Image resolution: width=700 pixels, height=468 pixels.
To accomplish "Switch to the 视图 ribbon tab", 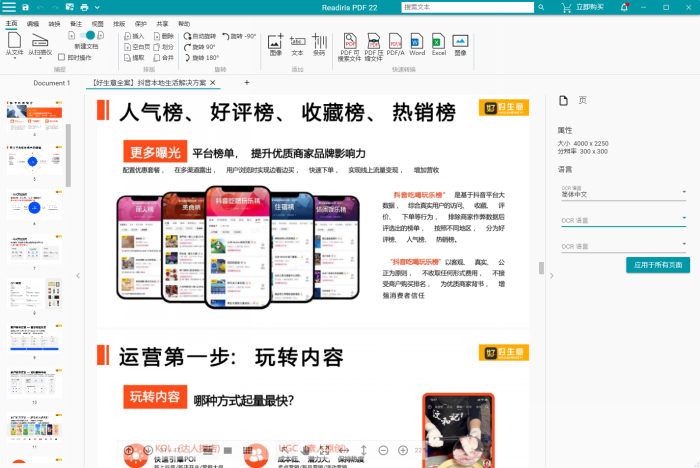I will (97, 24).
